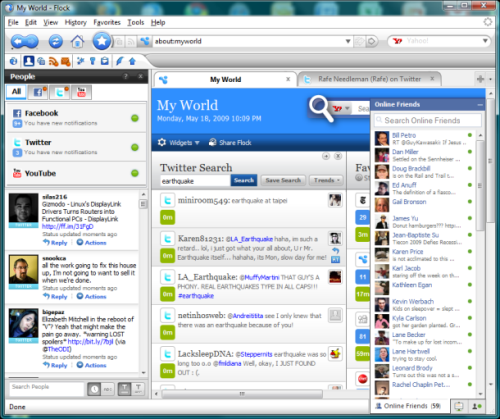Click the Share Flock link
The height and width of the screenshot is (419, 500).
click(230, 143)
